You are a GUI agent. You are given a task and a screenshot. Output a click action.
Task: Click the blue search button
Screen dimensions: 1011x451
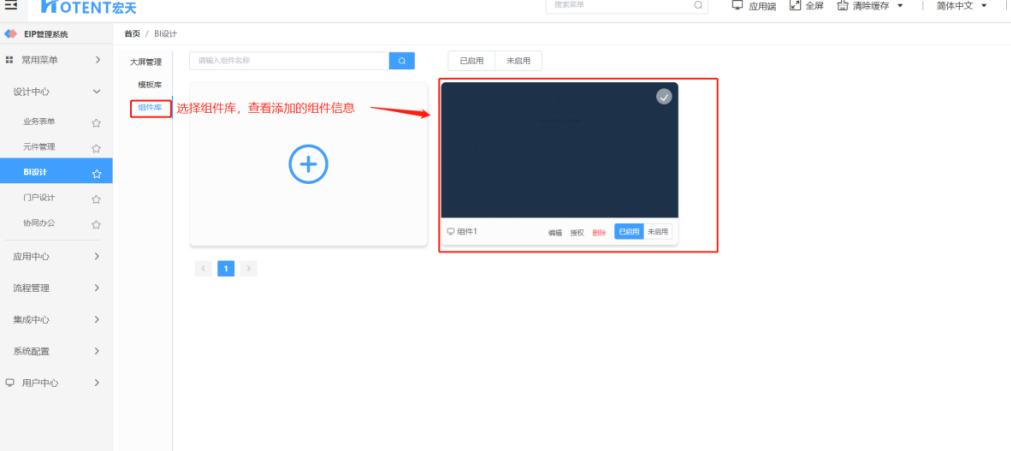click(x=402, y=61)
